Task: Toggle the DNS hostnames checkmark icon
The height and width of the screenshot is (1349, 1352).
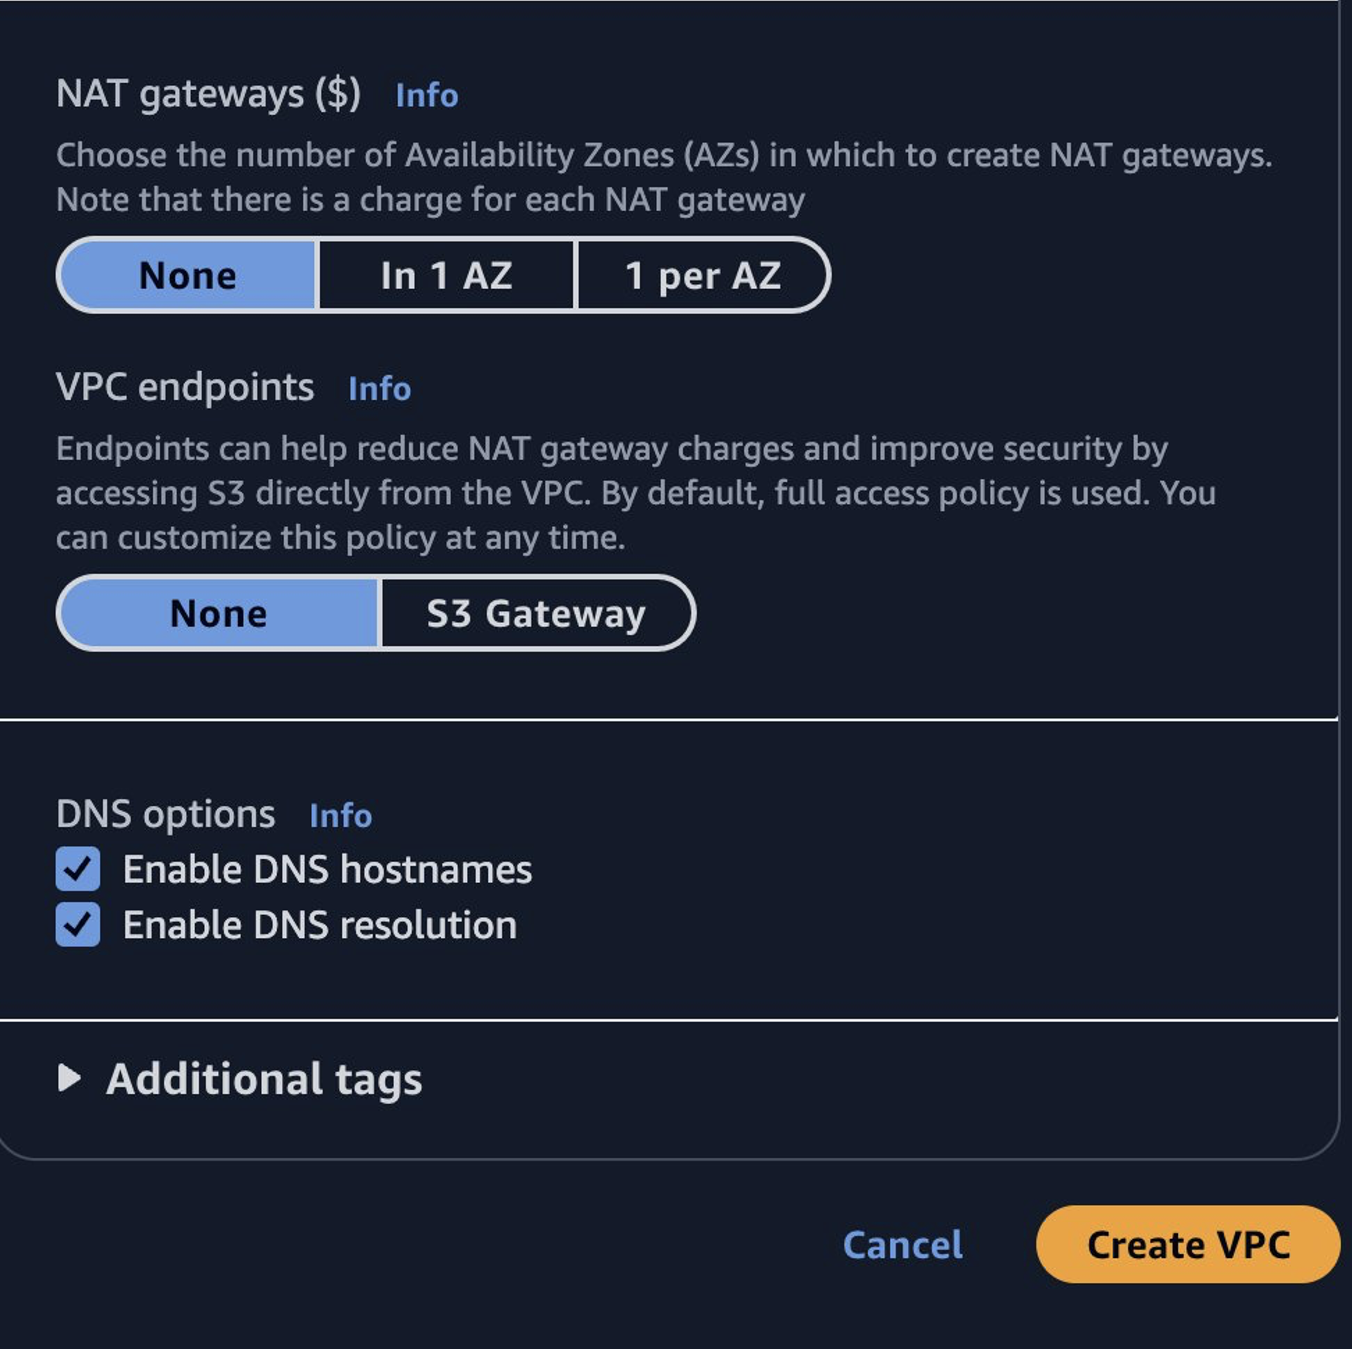Action: (x=78, y=870)
